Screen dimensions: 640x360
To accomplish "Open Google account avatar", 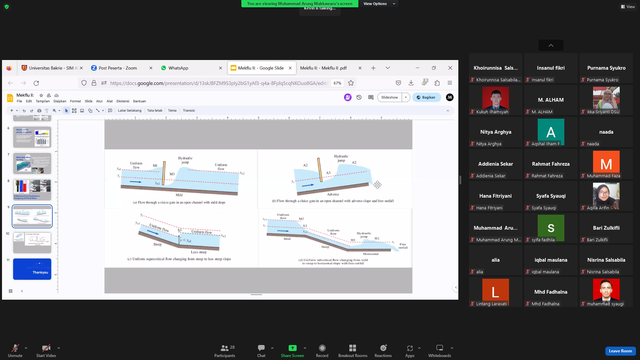I will click(449, 98).
